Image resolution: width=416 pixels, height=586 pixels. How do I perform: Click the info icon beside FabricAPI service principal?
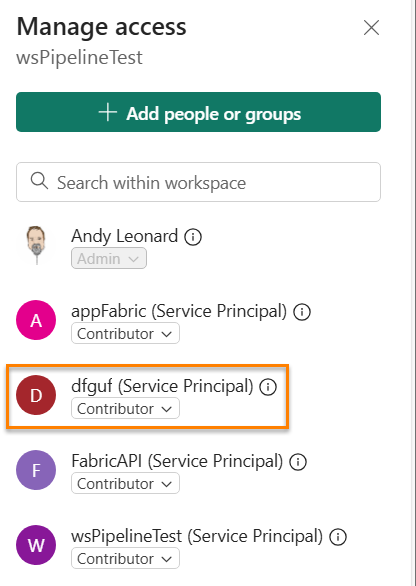click(298, 462)
